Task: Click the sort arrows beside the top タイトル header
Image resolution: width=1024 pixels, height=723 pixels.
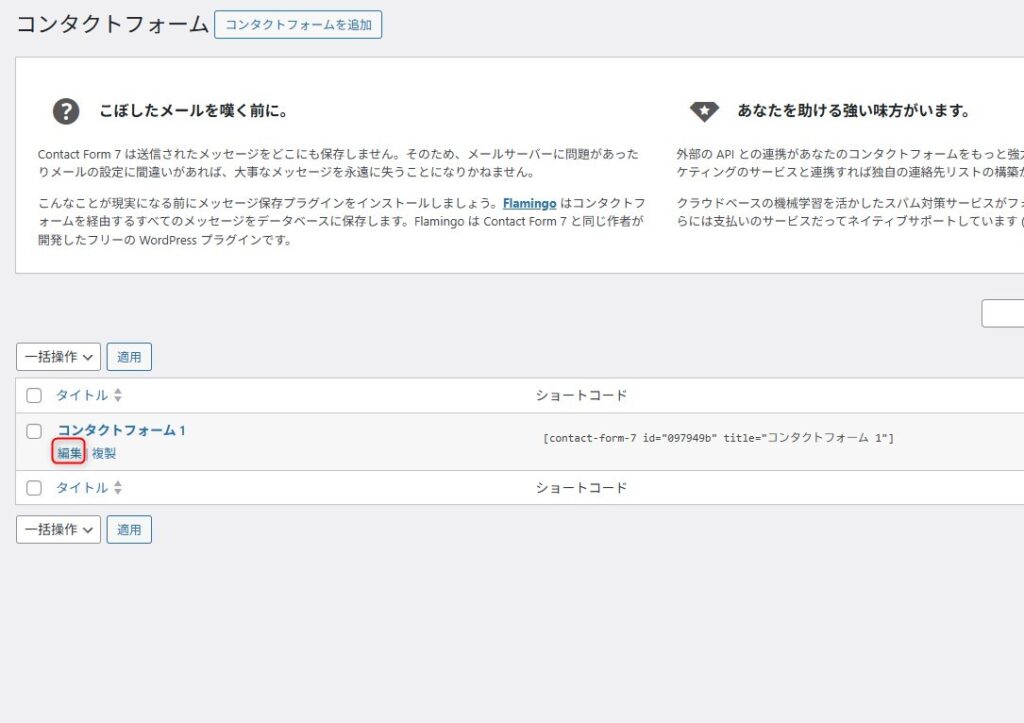Action: tap(118, 396)
